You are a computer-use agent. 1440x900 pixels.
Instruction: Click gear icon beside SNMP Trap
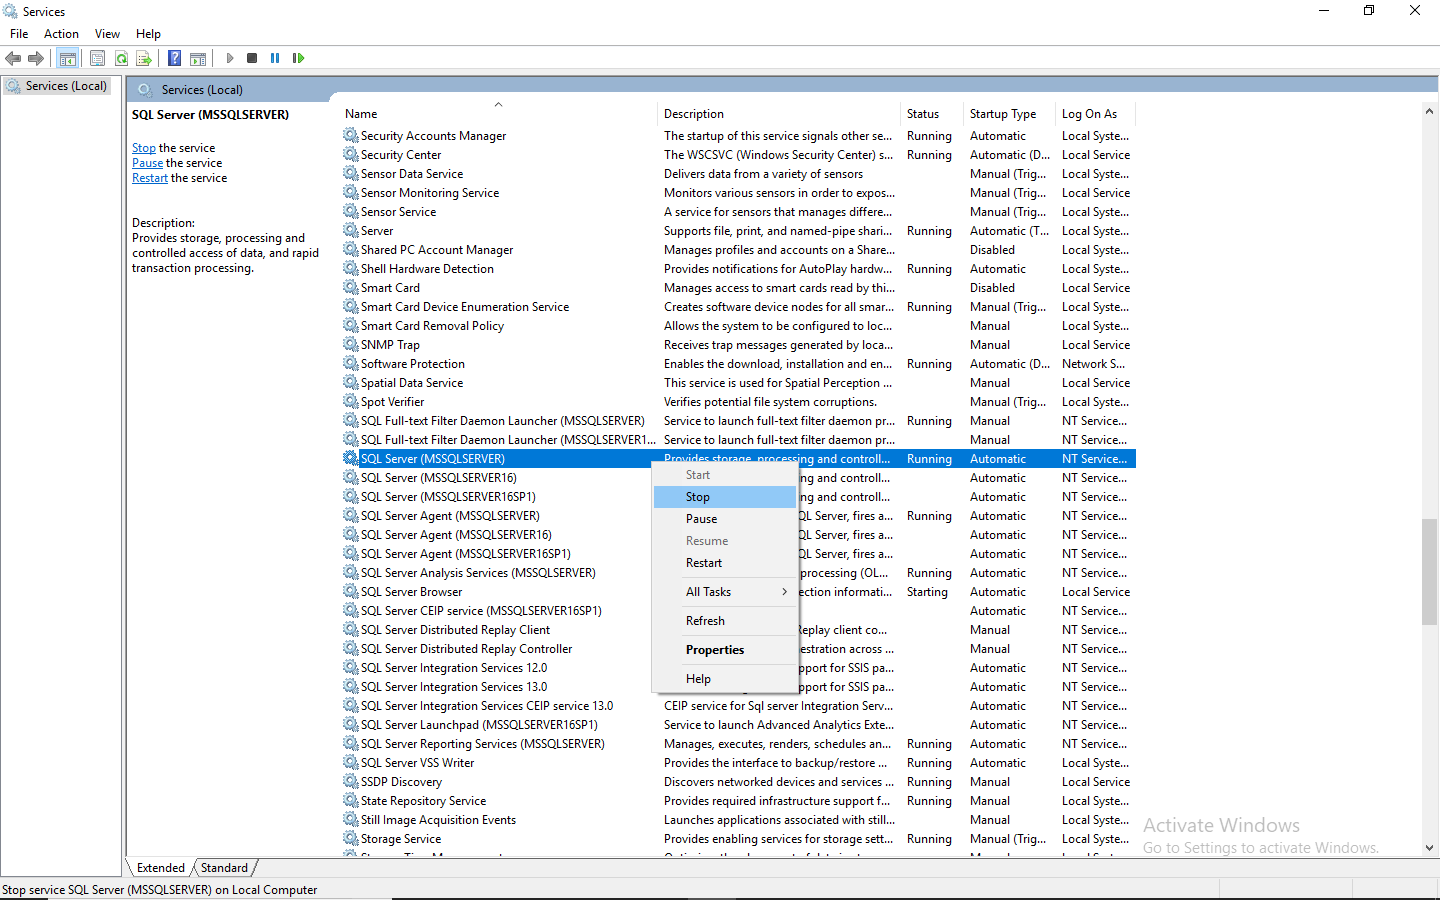pos(350,344)
